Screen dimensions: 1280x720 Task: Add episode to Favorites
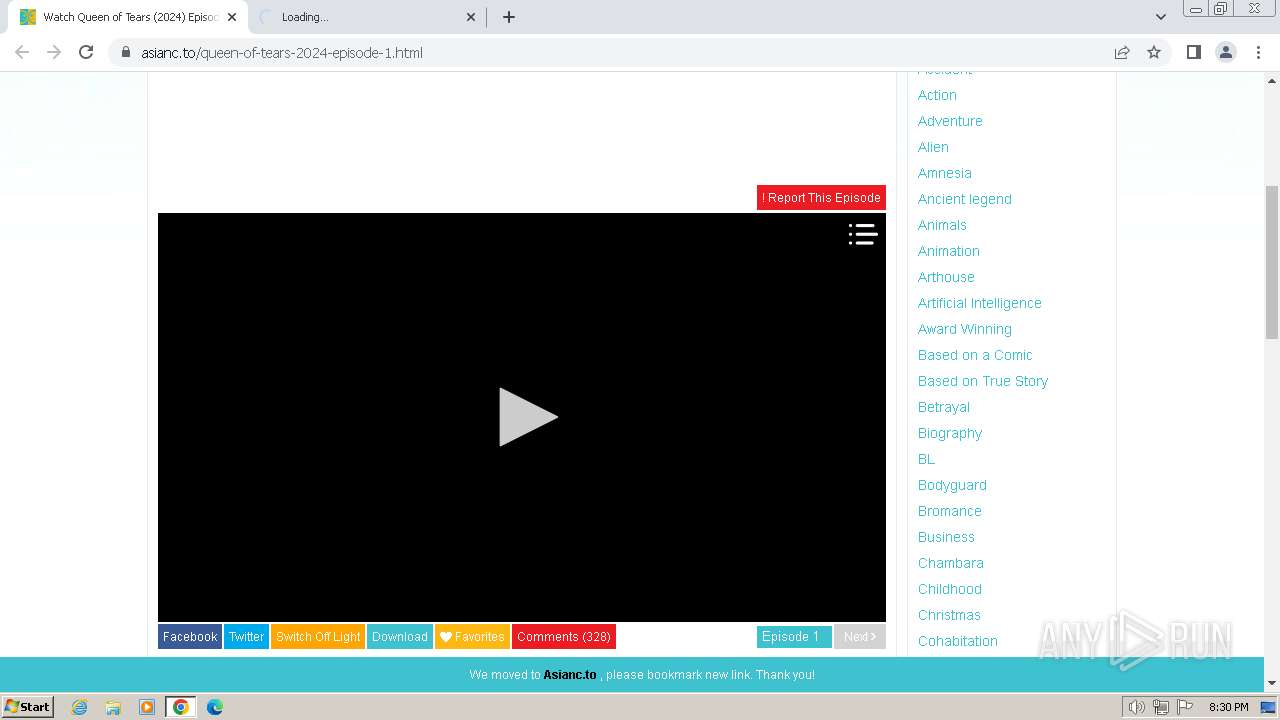[x=472, y=637]
